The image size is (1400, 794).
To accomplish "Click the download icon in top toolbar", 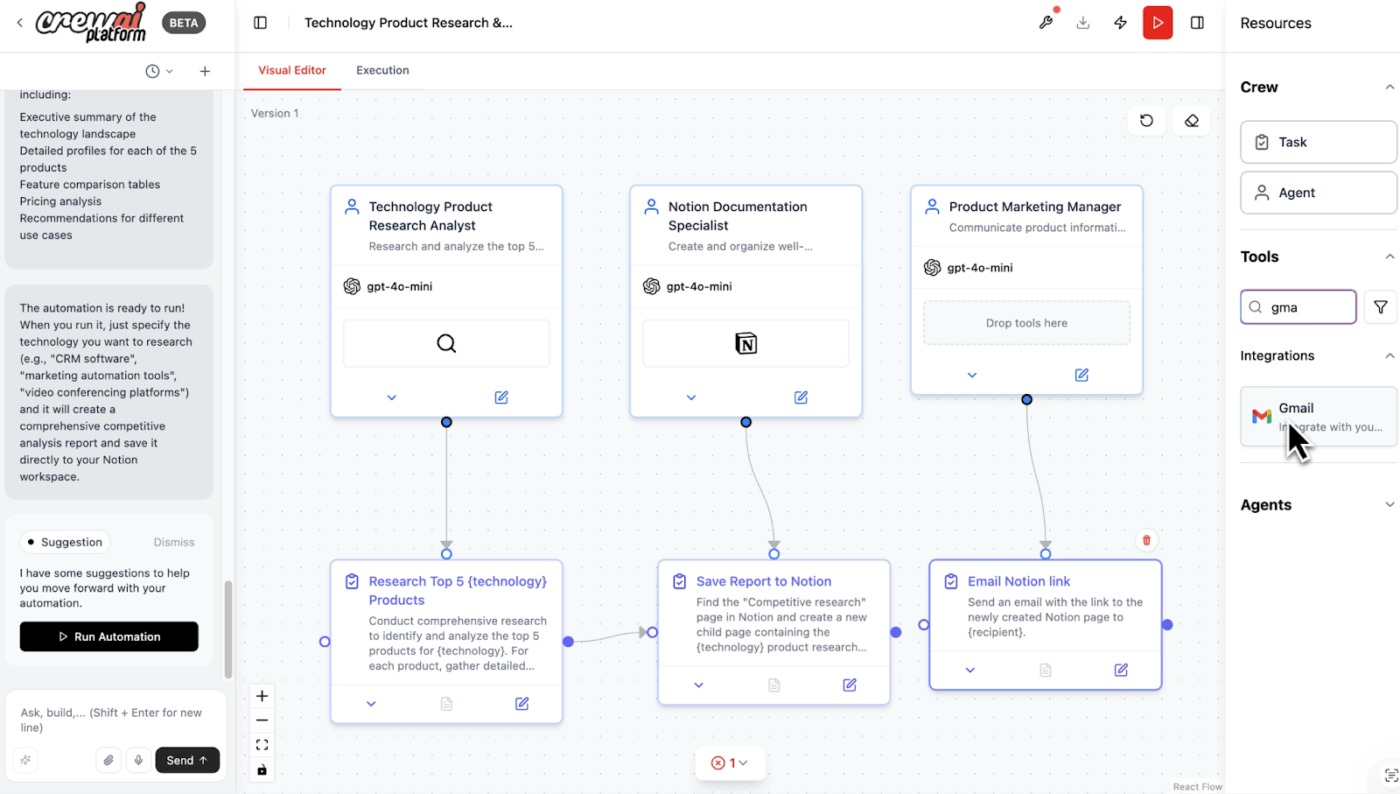I will pyautogui.click(x=1083, y=23).
